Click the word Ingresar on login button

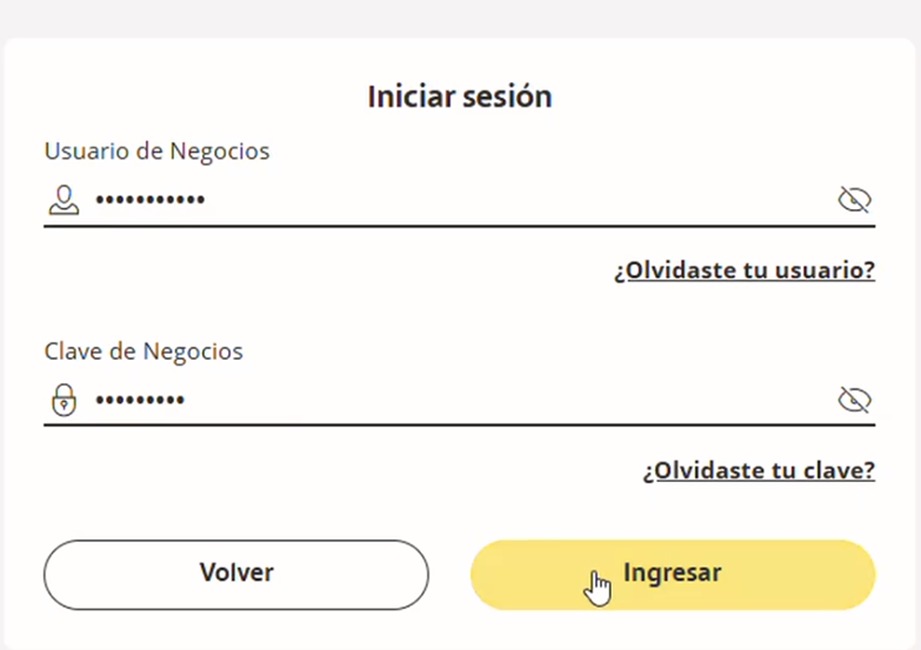(x=672, y=573)
